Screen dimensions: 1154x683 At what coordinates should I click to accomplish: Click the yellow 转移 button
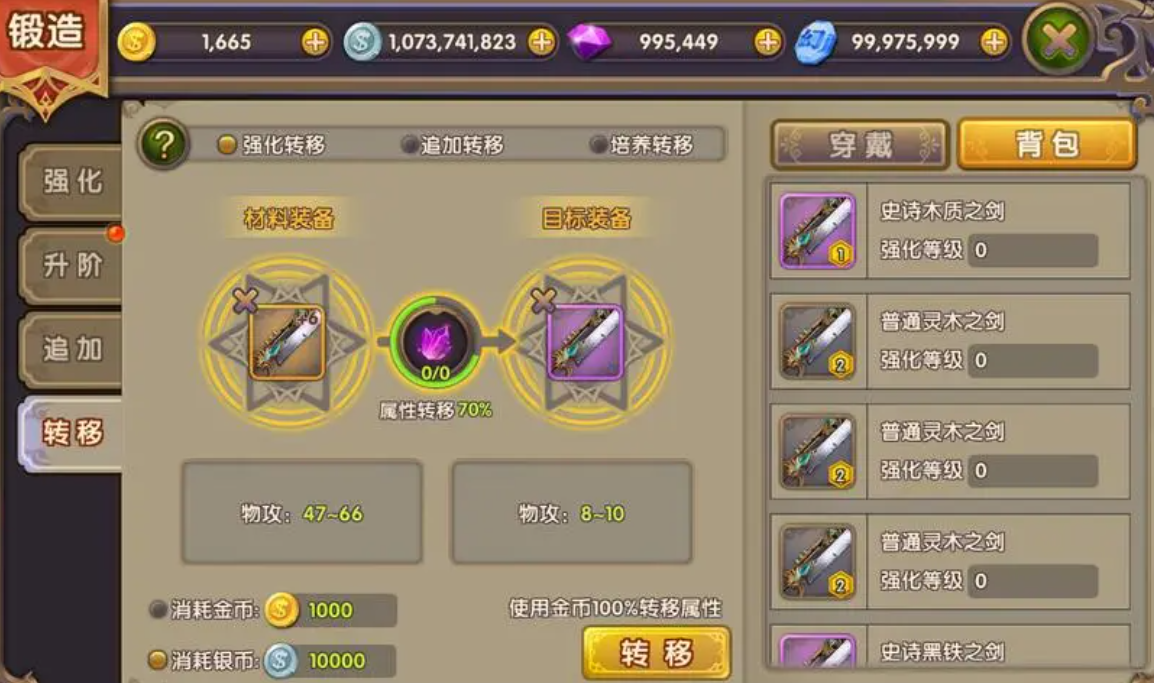[656, 653]
